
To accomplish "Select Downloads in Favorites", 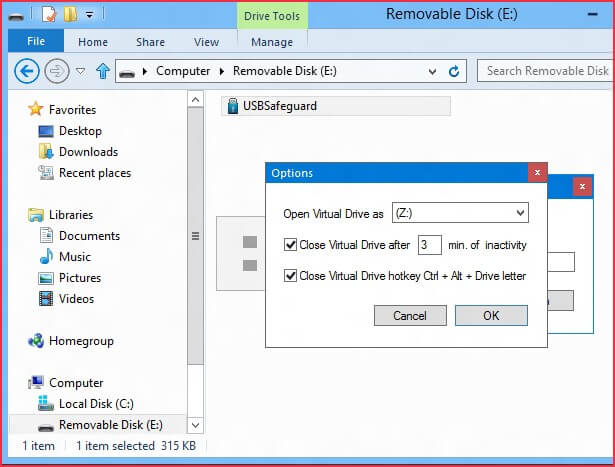I will 88,152.
